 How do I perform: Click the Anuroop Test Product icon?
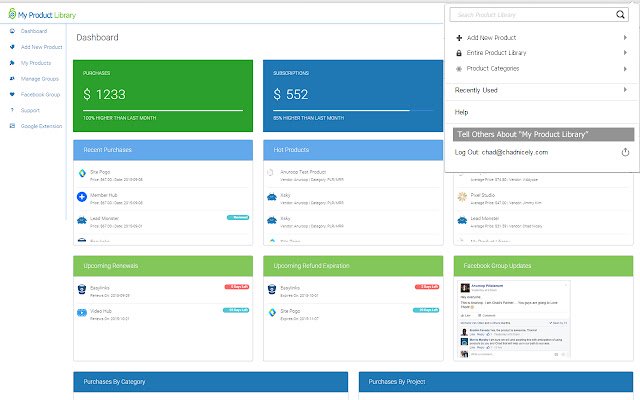(x=270, y=173)
